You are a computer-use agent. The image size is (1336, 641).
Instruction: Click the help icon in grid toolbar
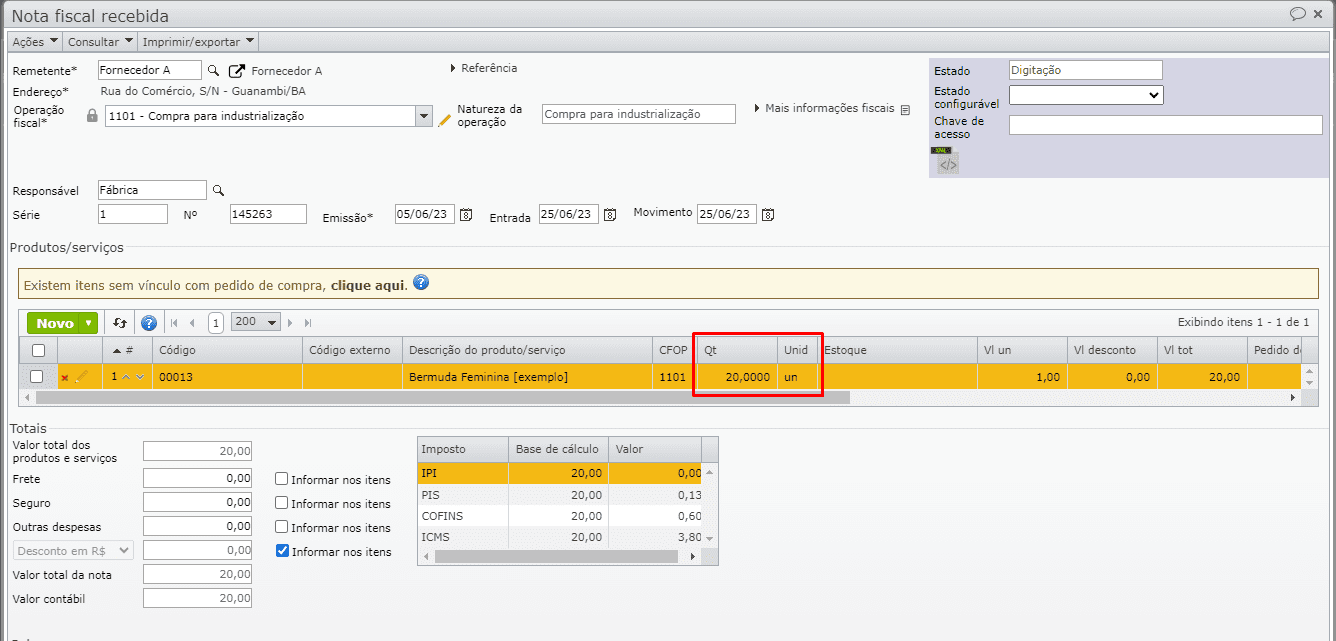coord(149,323)
